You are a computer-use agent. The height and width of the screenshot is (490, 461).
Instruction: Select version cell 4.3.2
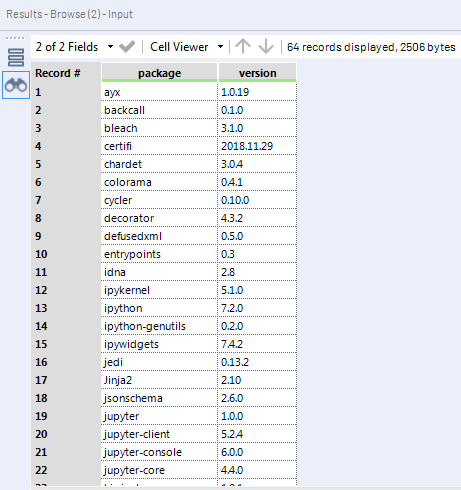click(257, 218)
